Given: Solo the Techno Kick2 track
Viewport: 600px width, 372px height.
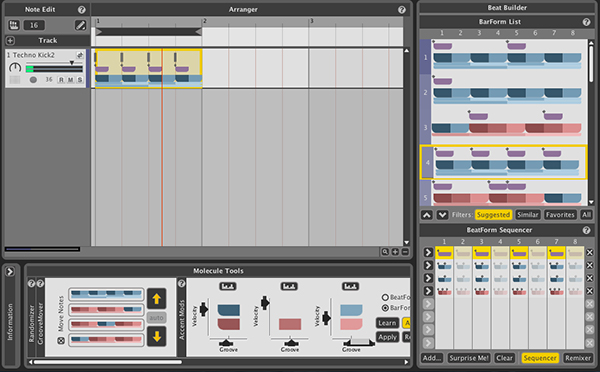Looking at the screenshot, I should click(80, 80).
